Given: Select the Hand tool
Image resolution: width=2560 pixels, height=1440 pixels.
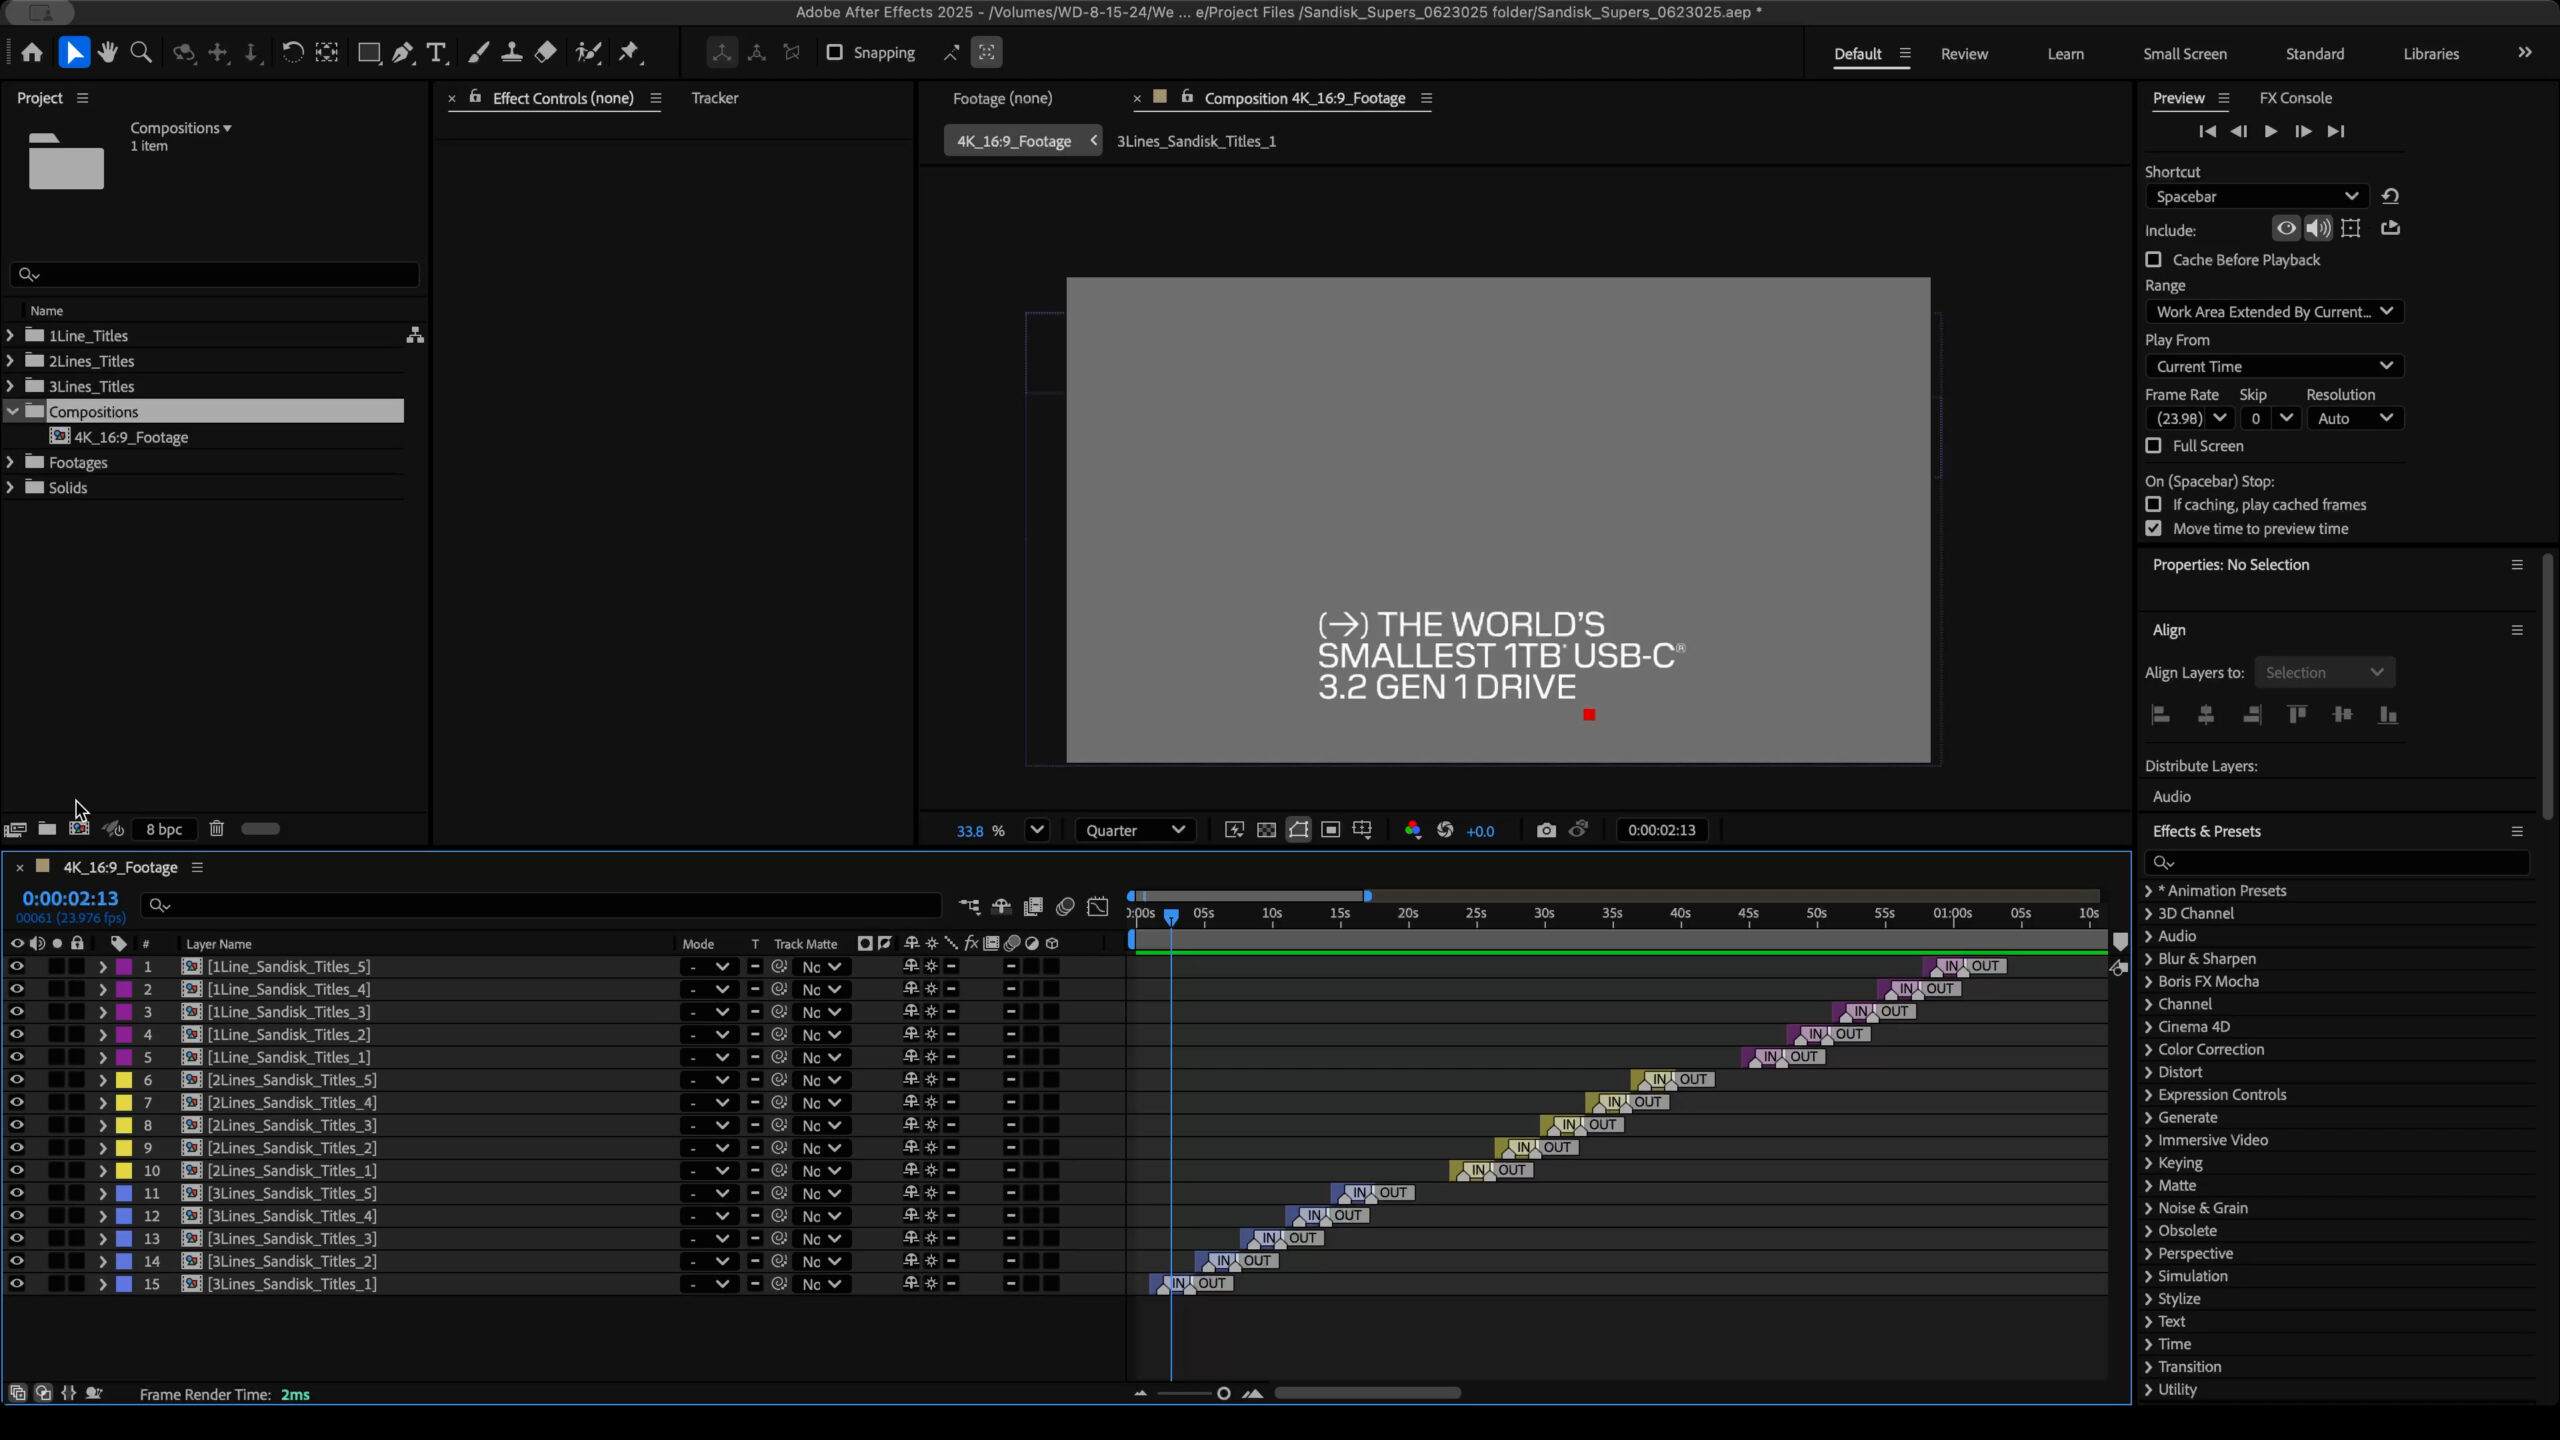Looking at the screenshot, I should tap(108, 53).
